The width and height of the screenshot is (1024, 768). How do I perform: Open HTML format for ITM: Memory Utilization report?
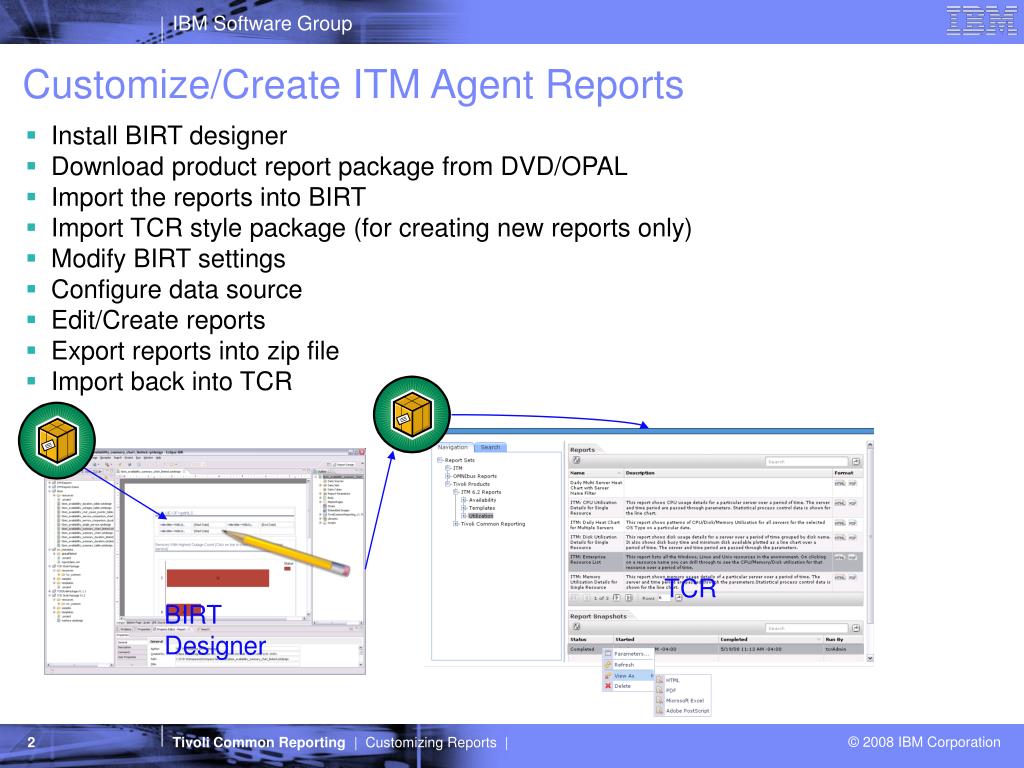pyautogui.click(x=840, y=577)
